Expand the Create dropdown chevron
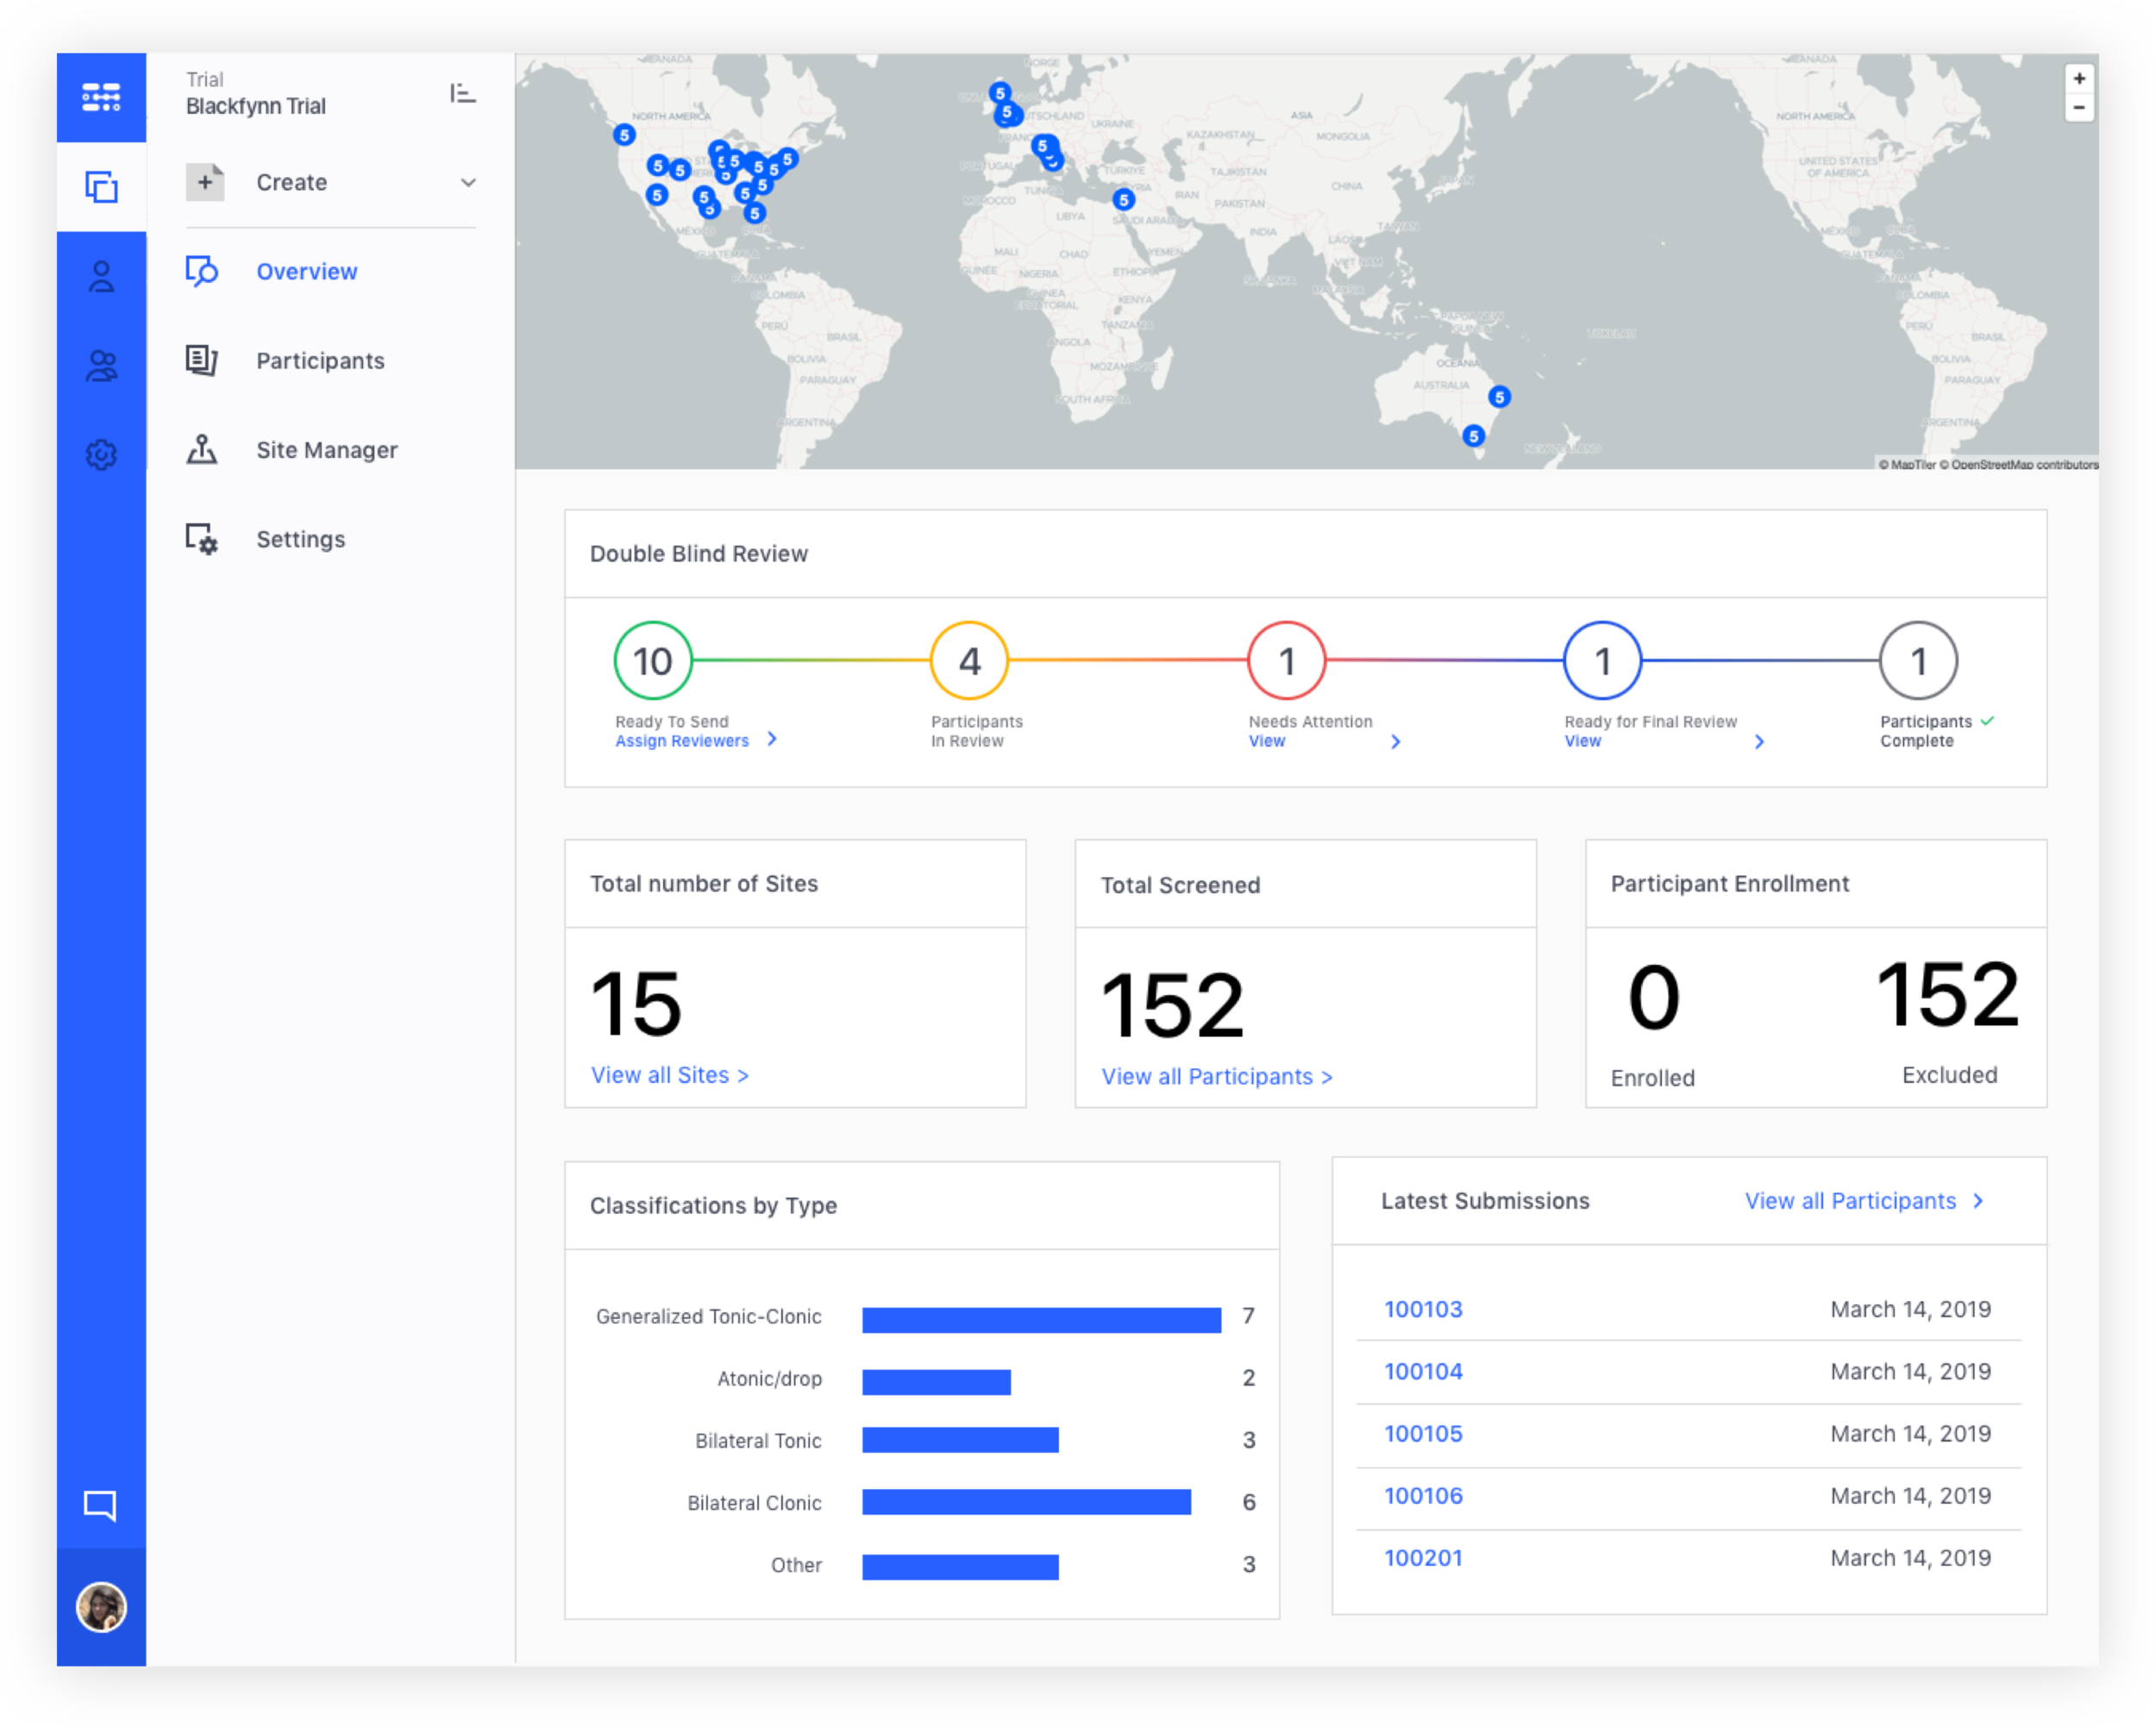Image resolution: width=2156 pixels, height=1727 pixels. [x=468, y=183]
